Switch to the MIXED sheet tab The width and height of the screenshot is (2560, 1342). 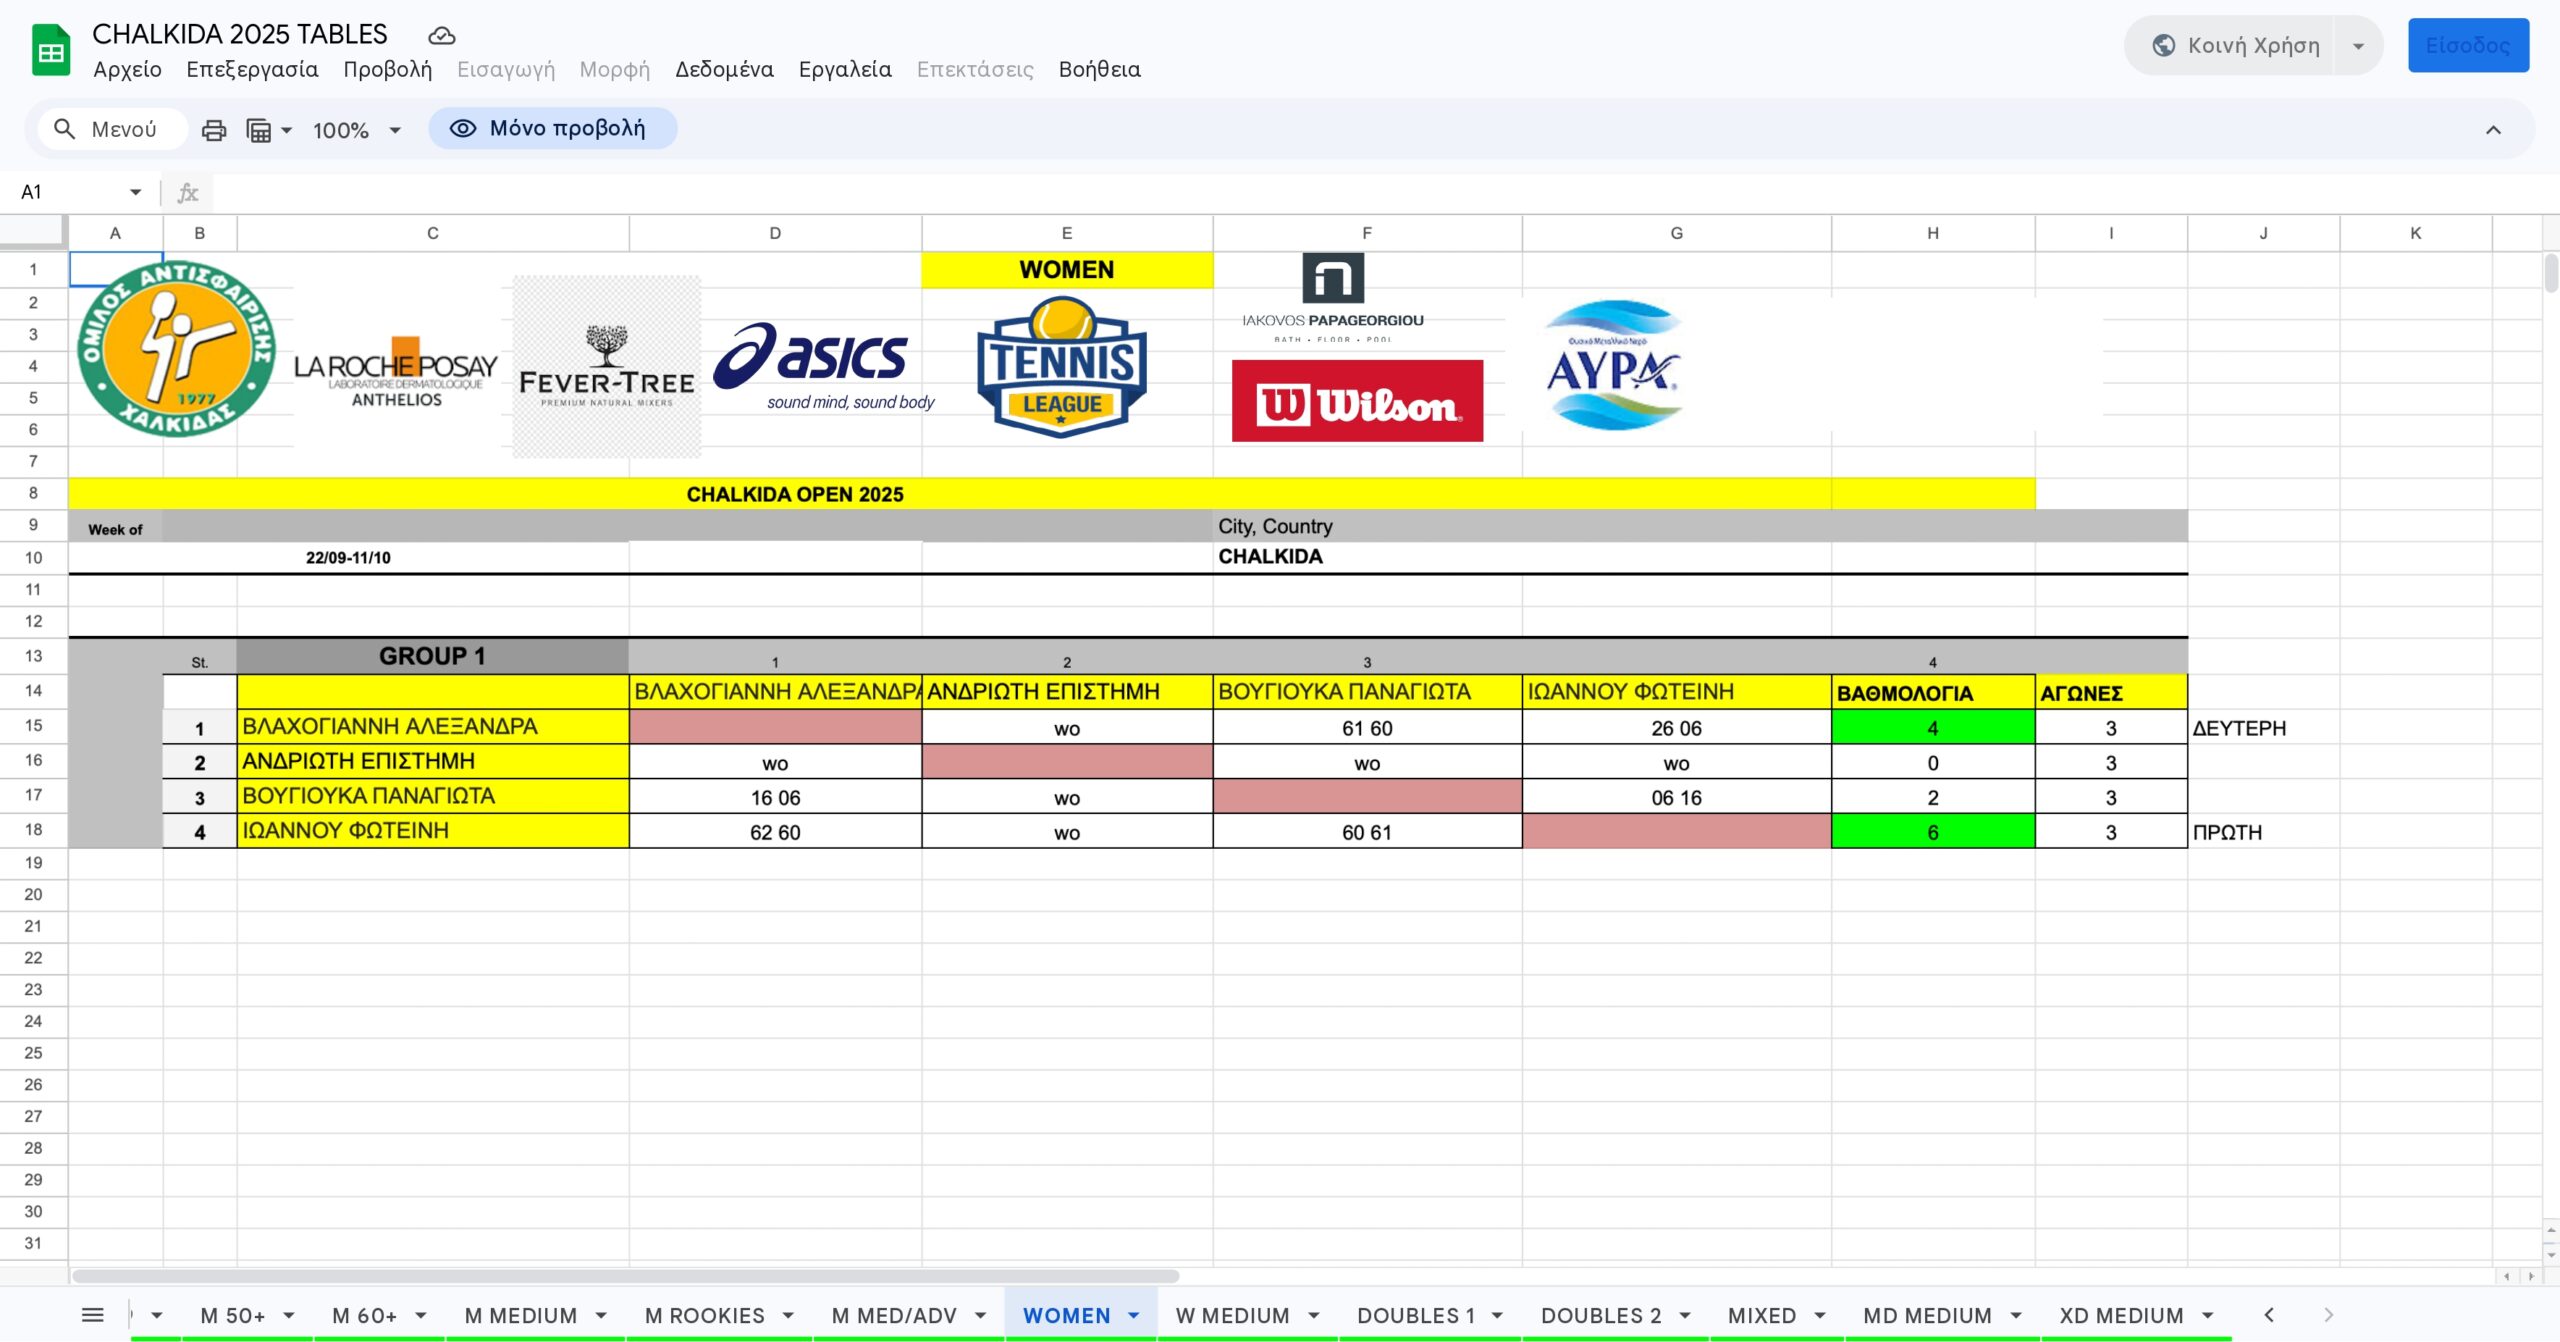point(1761,1315)
